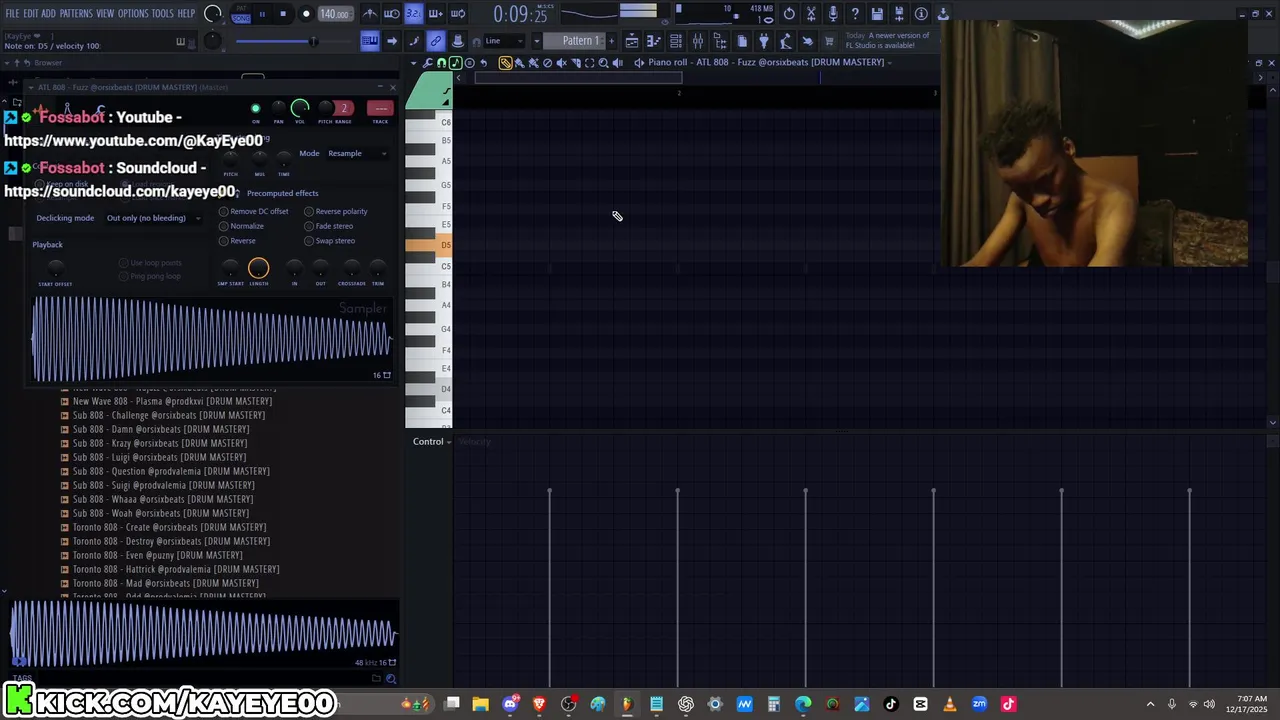This screenshot has height=720, width=1280.
Task: Enable Fade stereo option
Action: pos(328,226)
